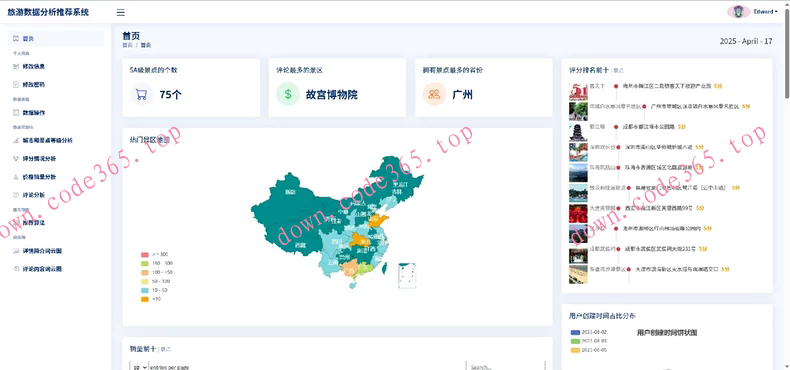
Task: Select the red >= 300 legend swatch
Action: point(145,254)
